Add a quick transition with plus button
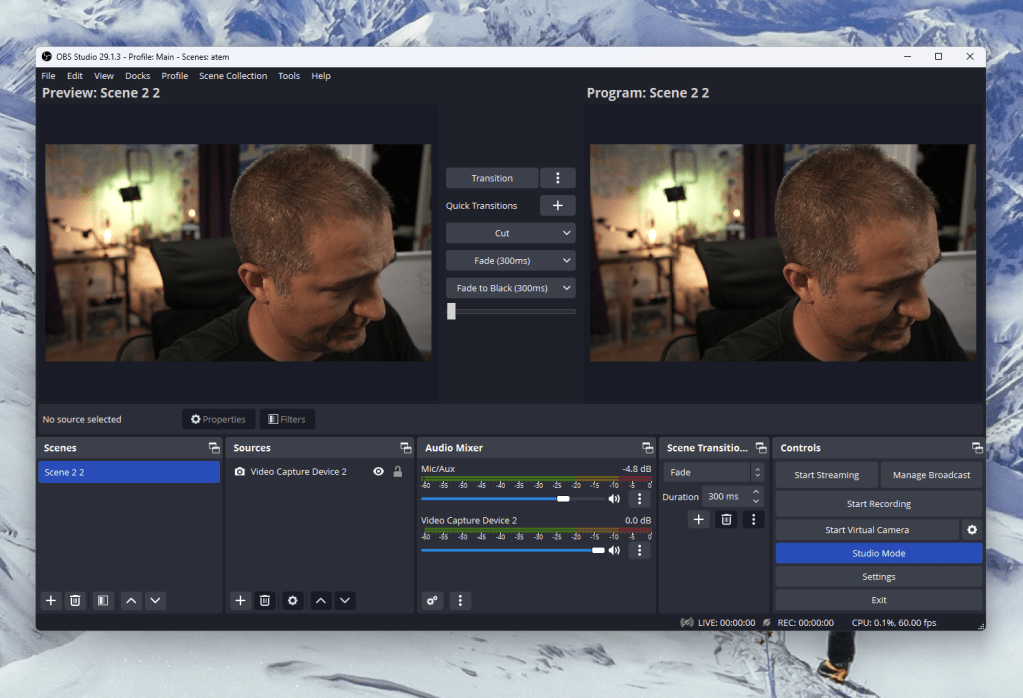1023x698 pixels. tap(558, 205)
